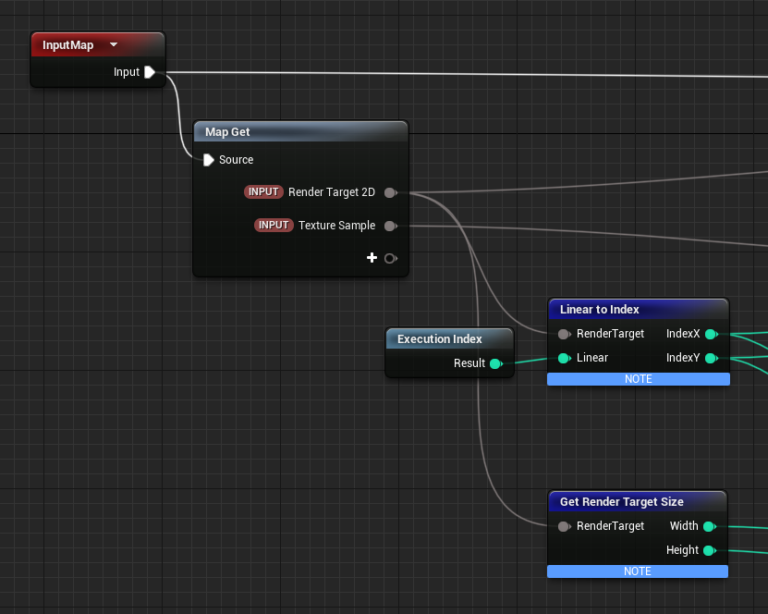Screen dimensions: 768x614
Task: Open the InputMap node dropdown arrow
Action: [x=114, y=45]
